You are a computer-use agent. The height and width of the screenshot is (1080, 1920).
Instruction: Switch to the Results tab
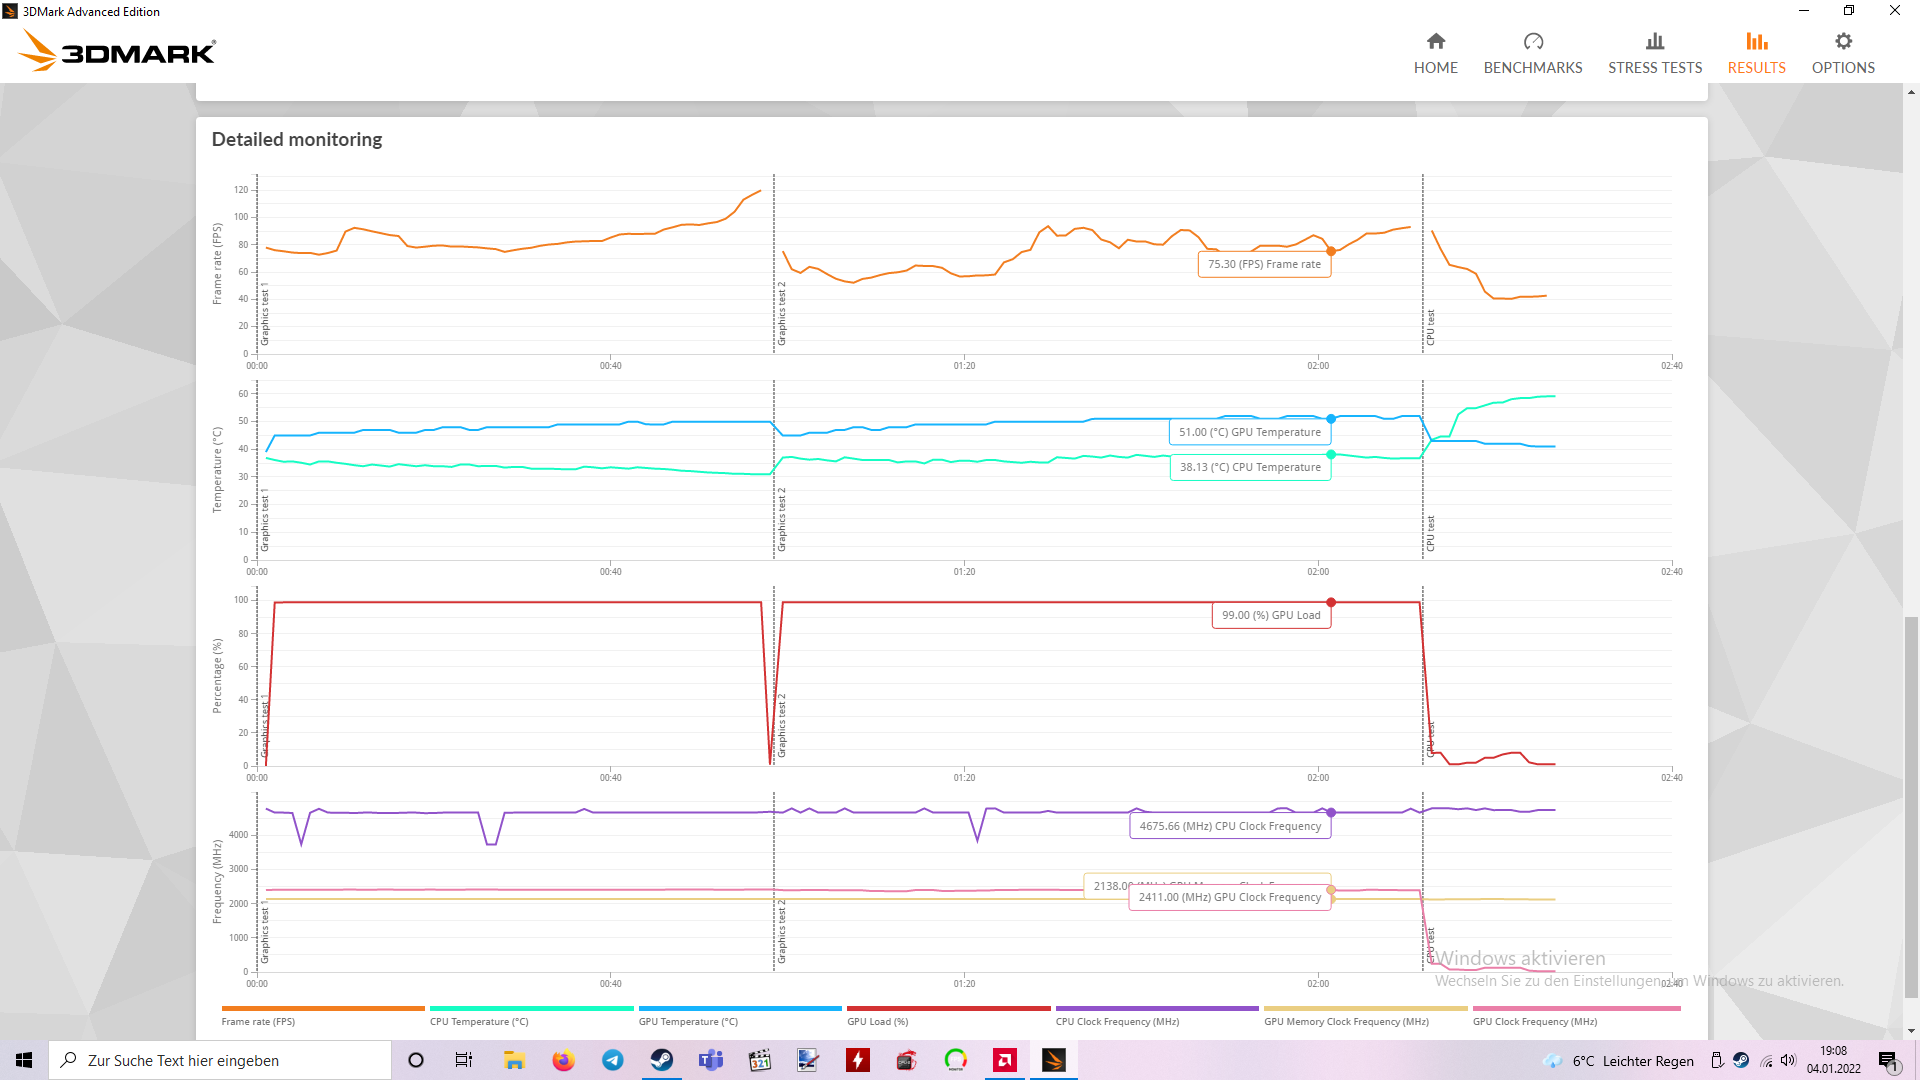click(1756, 53)
